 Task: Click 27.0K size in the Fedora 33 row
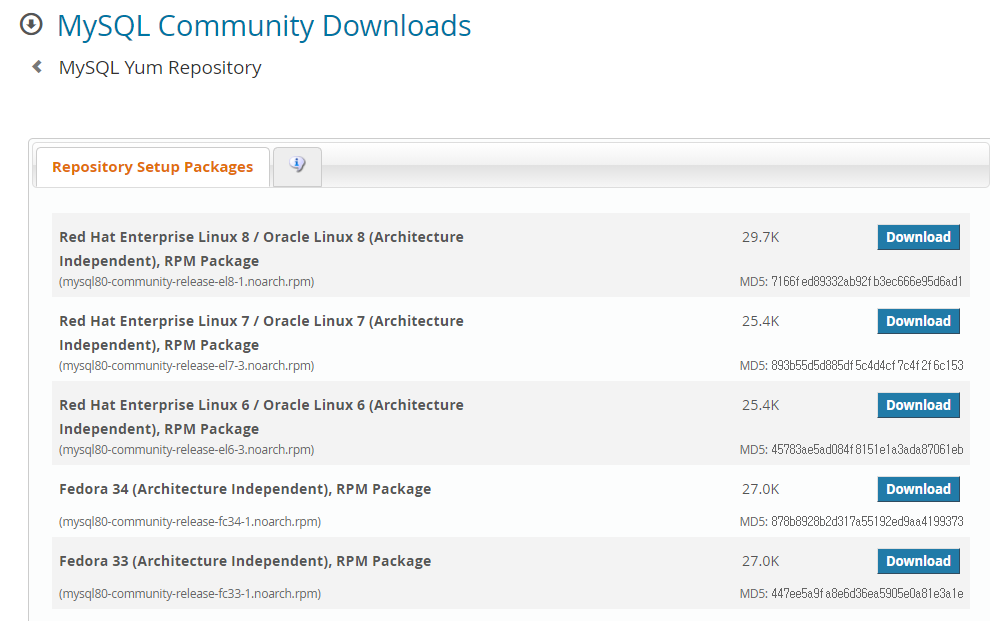point(760,561)
